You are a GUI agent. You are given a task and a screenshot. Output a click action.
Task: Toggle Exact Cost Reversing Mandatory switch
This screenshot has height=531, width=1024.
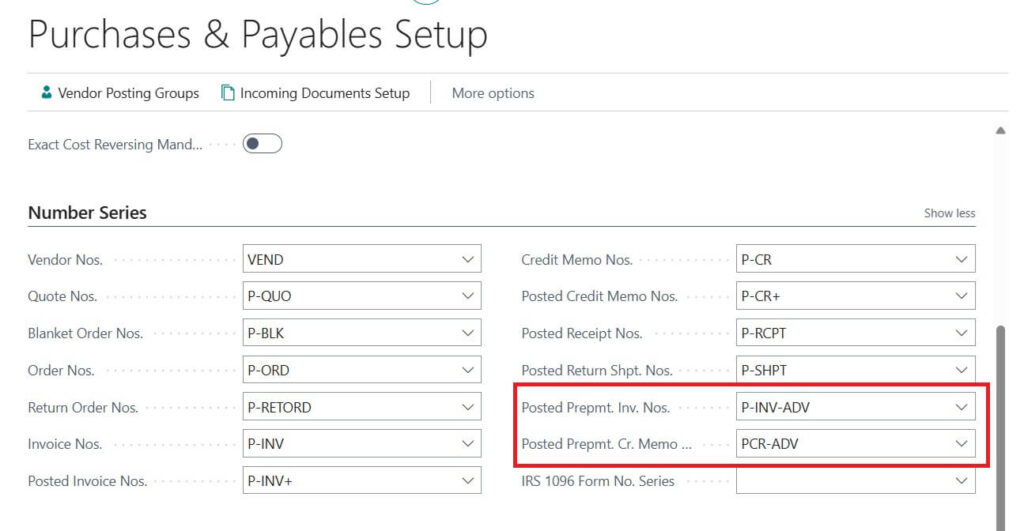pos(262,144)
